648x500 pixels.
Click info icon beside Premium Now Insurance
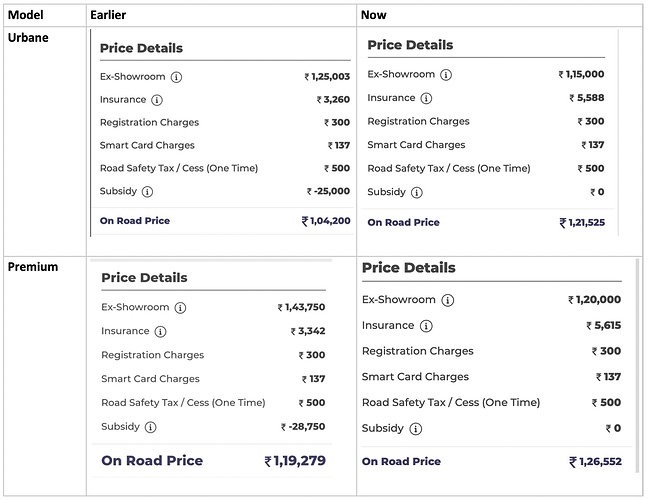tap(426, 326)
